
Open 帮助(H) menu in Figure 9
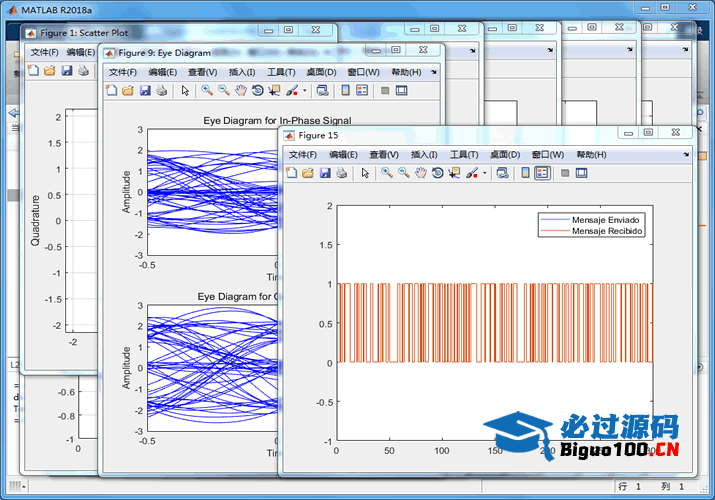pos(406,72)
